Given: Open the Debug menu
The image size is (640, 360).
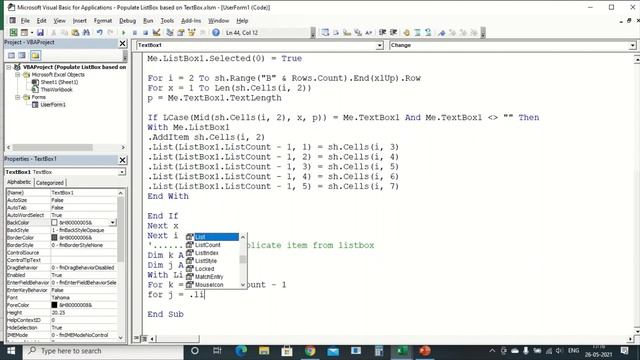Looking at the screenshot, I should coord(127,21).
